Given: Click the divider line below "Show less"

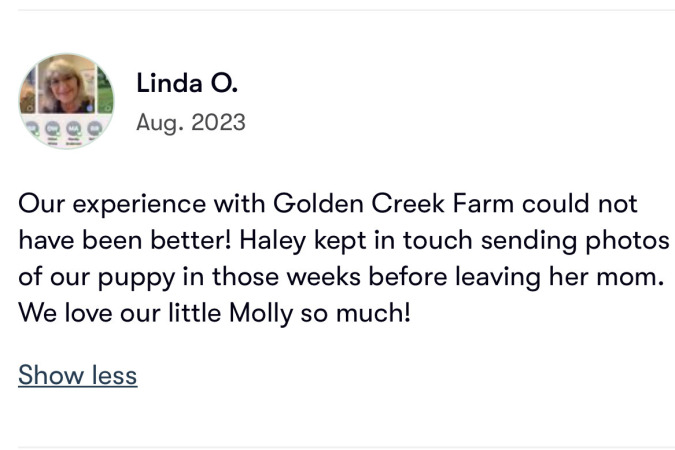Looking at the screenshot, I should coord(337,447).
